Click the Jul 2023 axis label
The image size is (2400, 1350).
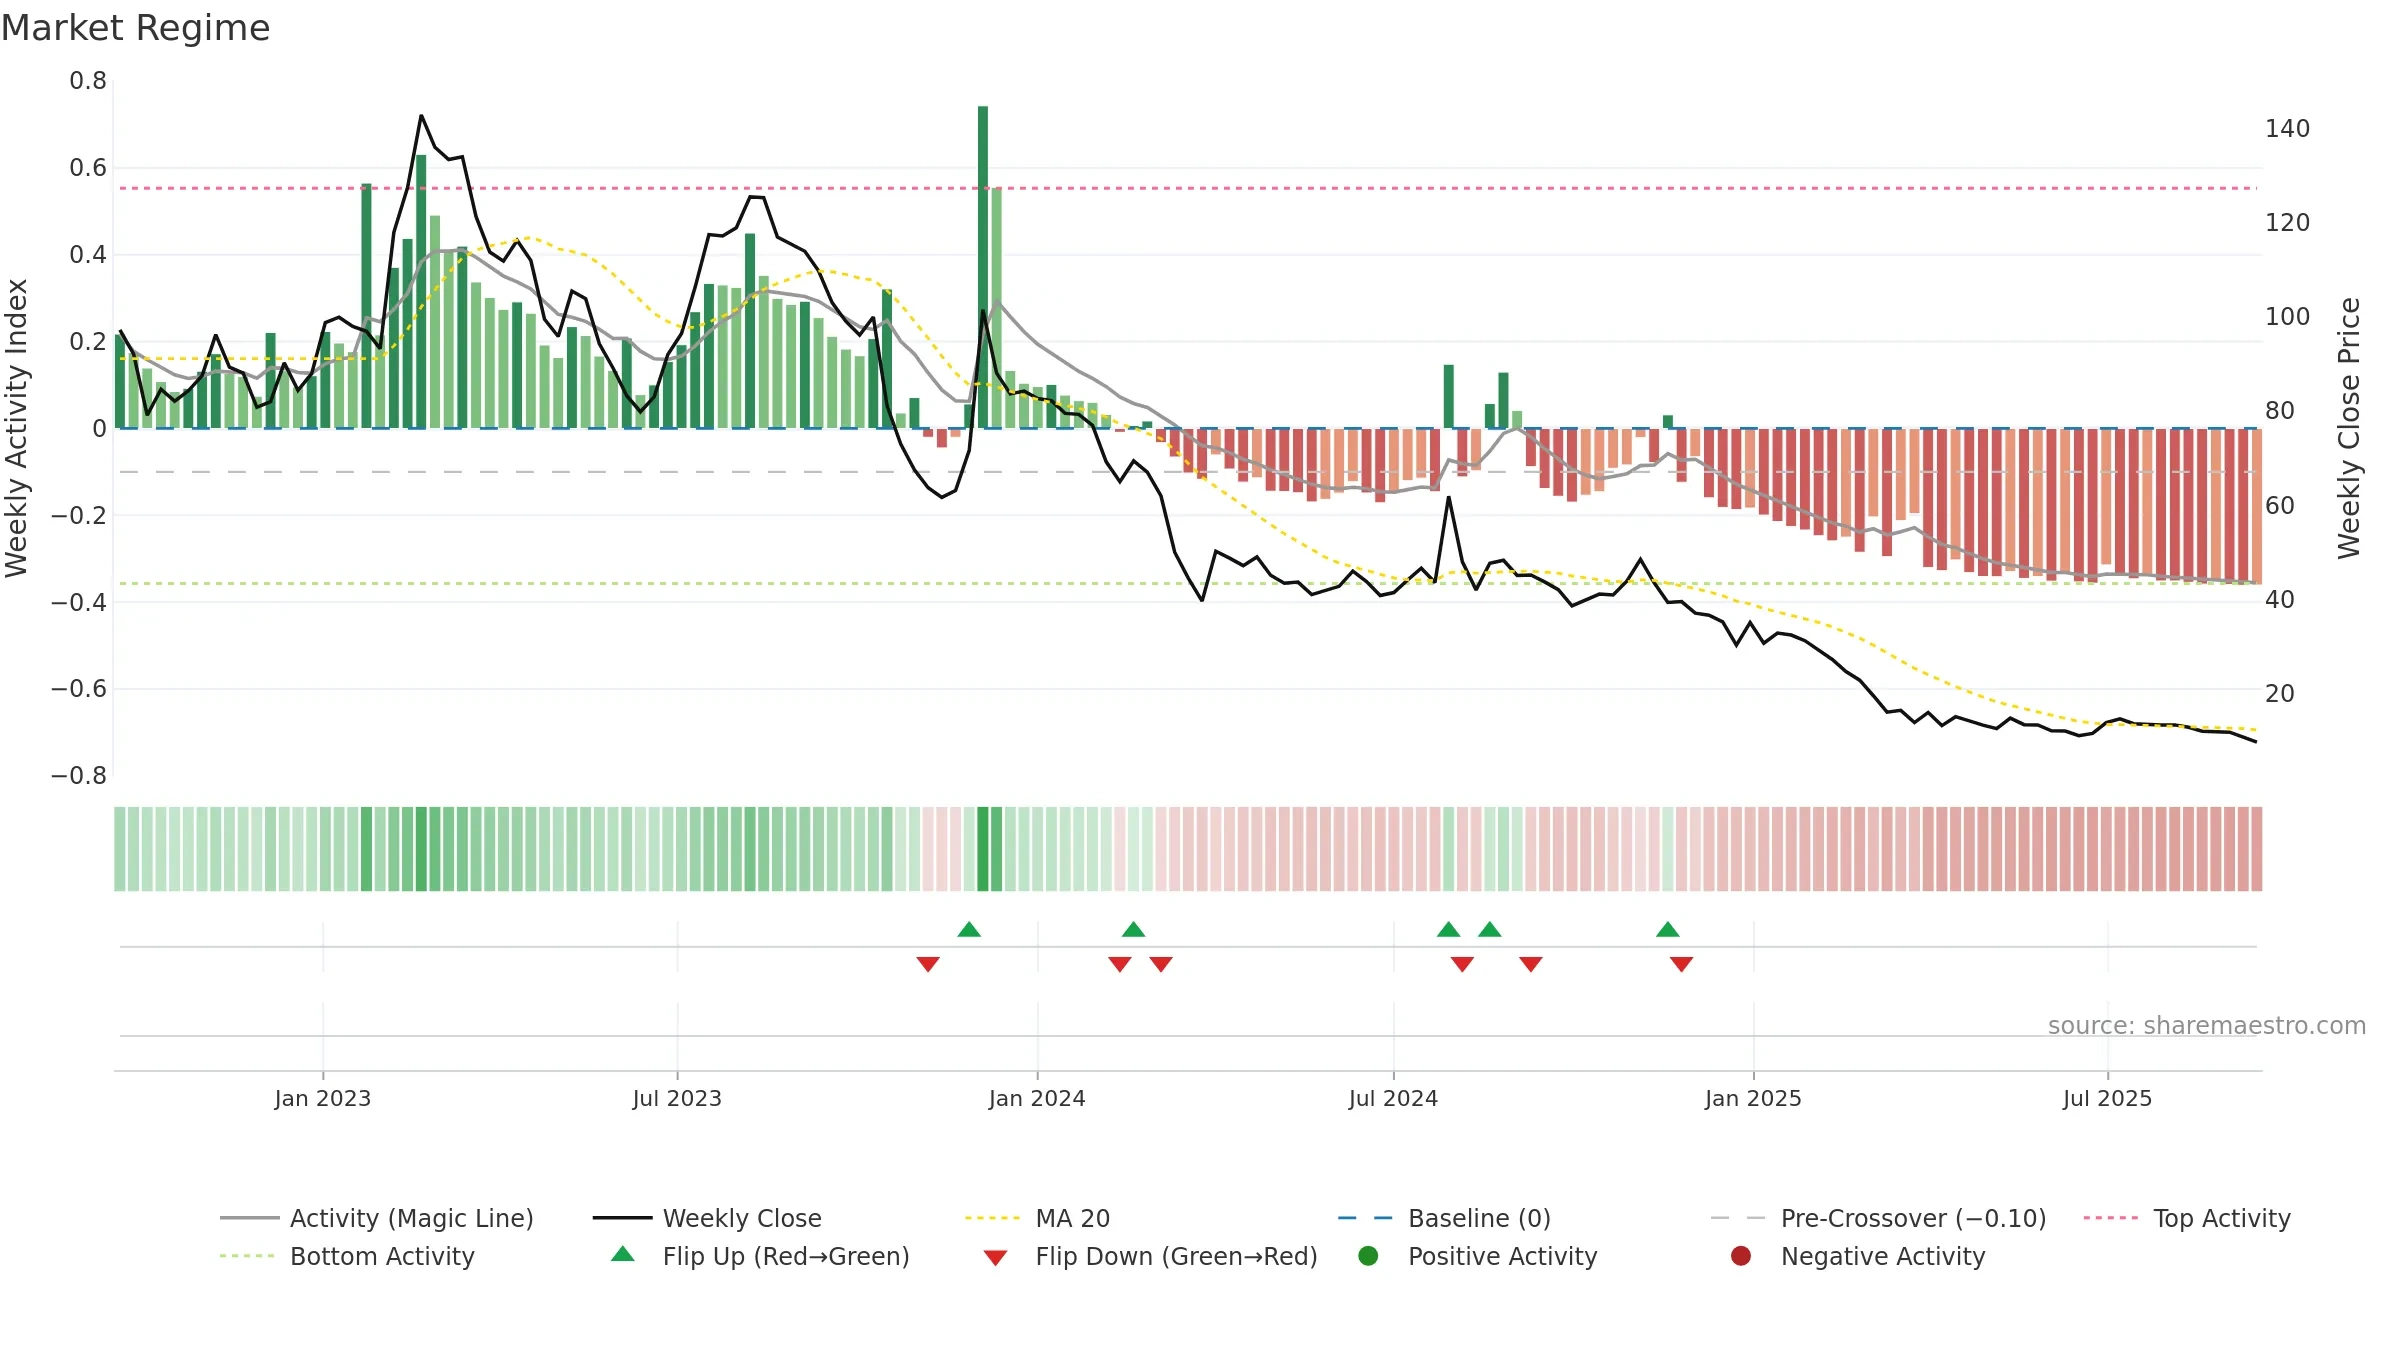pos(677,1098)
